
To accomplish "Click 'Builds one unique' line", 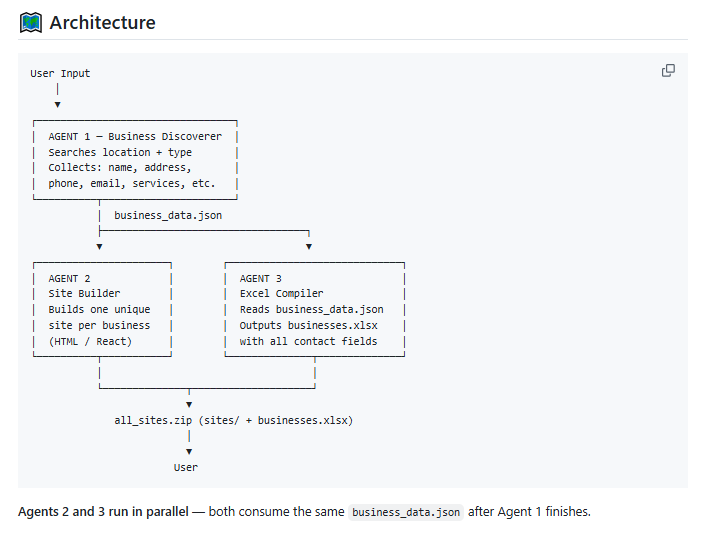I will (x=99, y=309).
